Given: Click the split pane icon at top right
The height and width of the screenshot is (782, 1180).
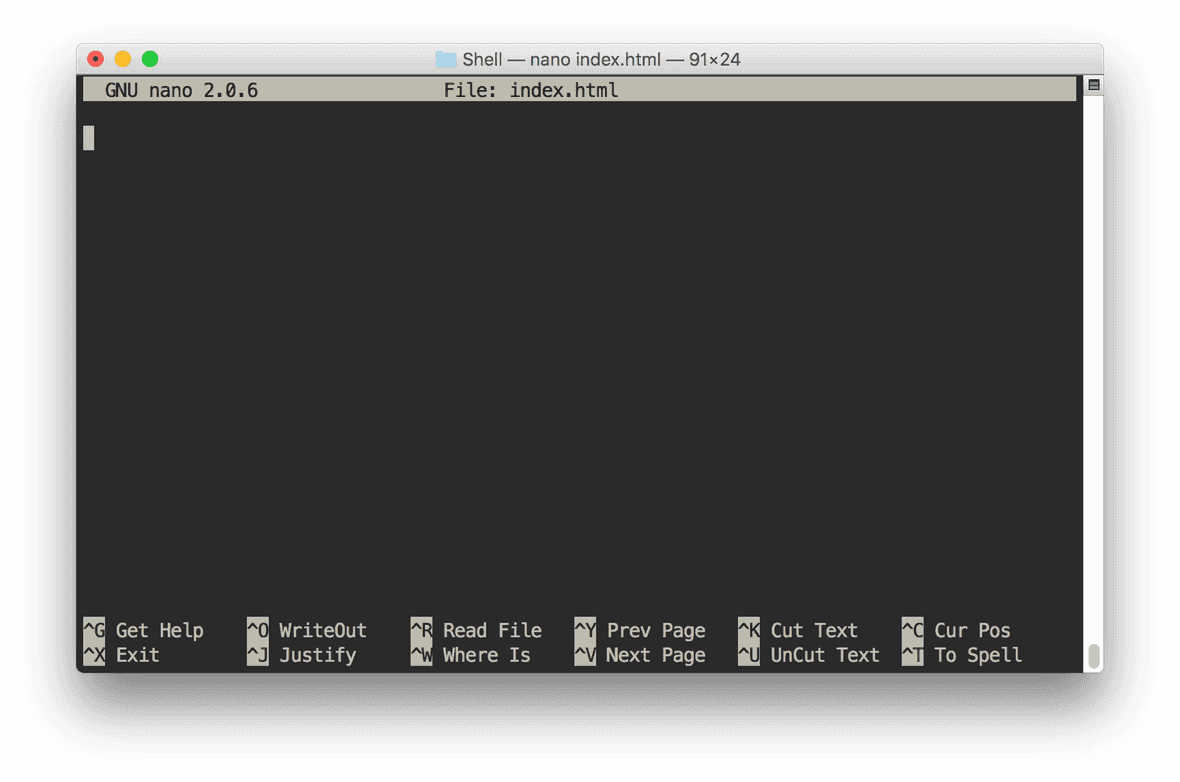Looking at the screenshot, I should [1093, 86].
